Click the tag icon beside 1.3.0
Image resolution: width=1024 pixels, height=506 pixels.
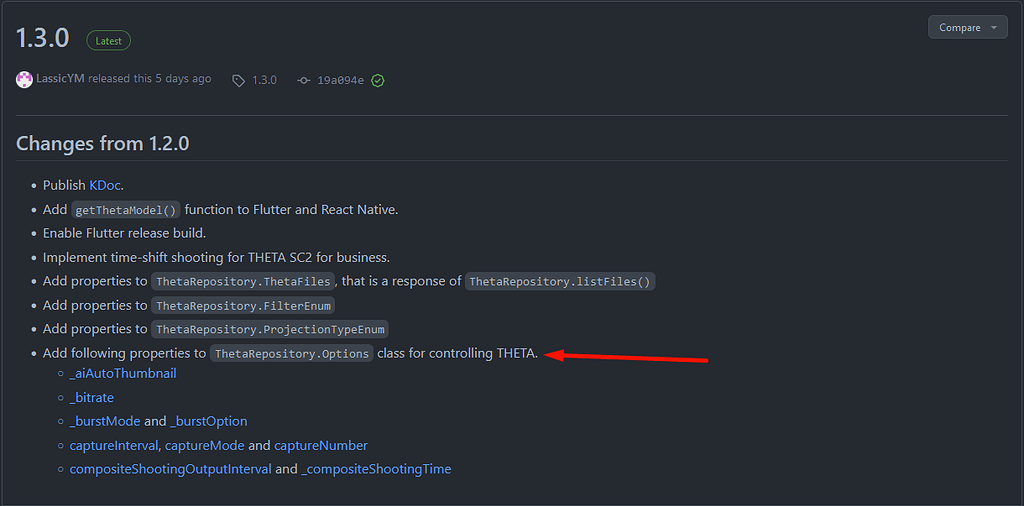pos(238,80)
